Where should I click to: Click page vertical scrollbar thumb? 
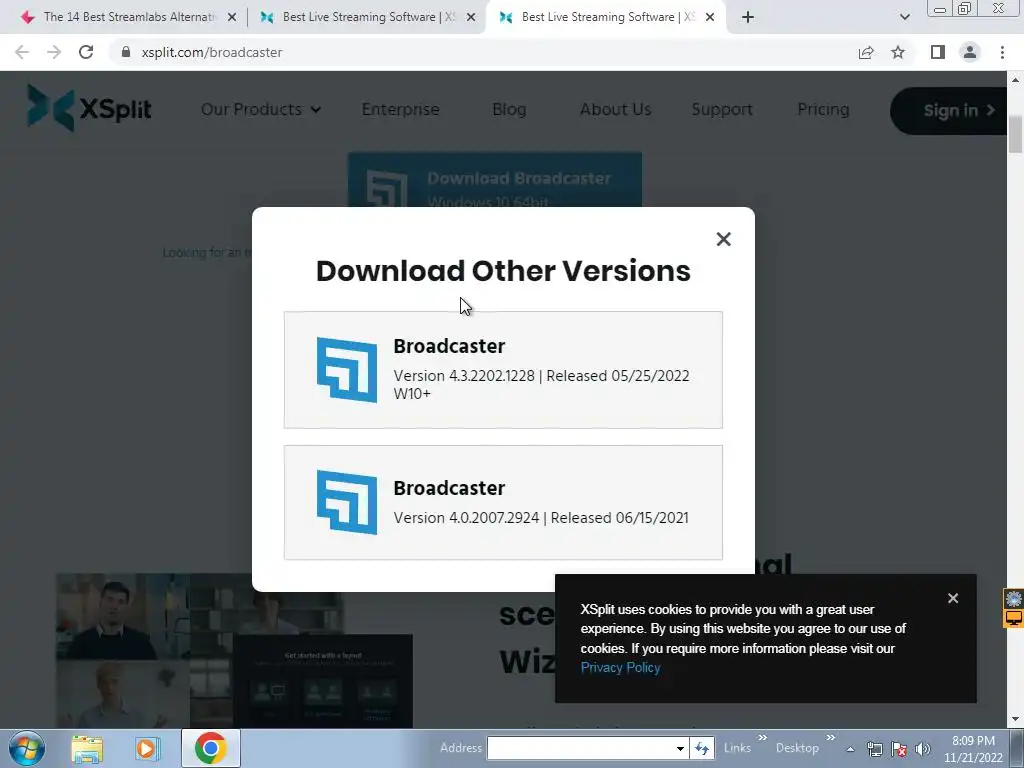(x=1015, y=135)
